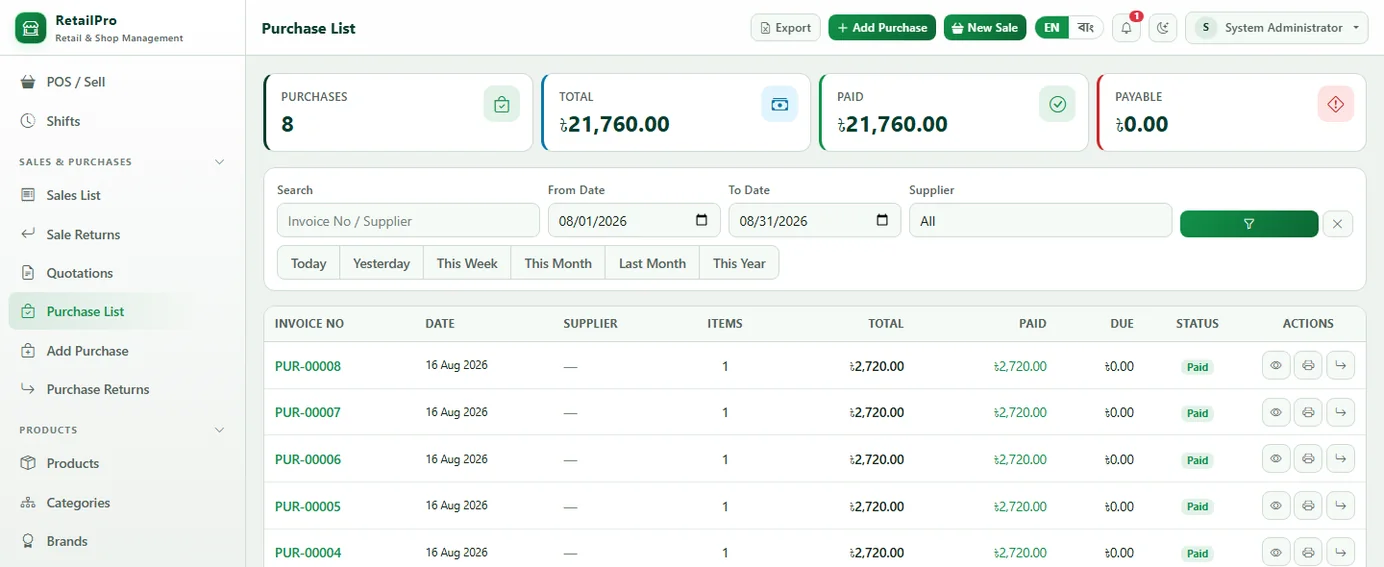Screen dimensions: 1384x567
Task: Print PUR-00008 with printer icon
Action: [x=1308, y=366]
